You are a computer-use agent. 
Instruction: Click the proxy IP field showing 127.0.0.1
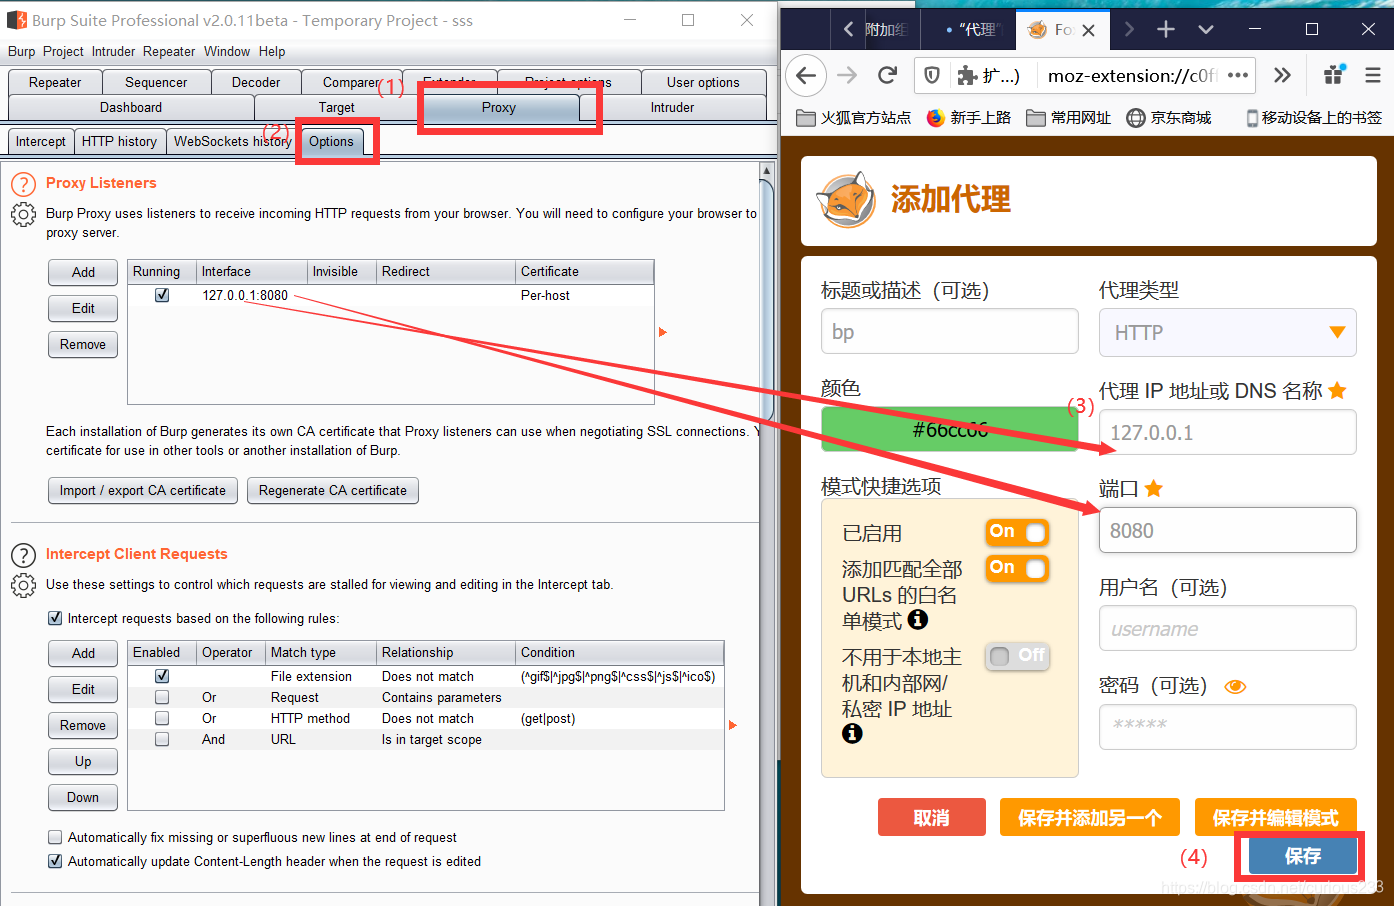coord(1227,432)
